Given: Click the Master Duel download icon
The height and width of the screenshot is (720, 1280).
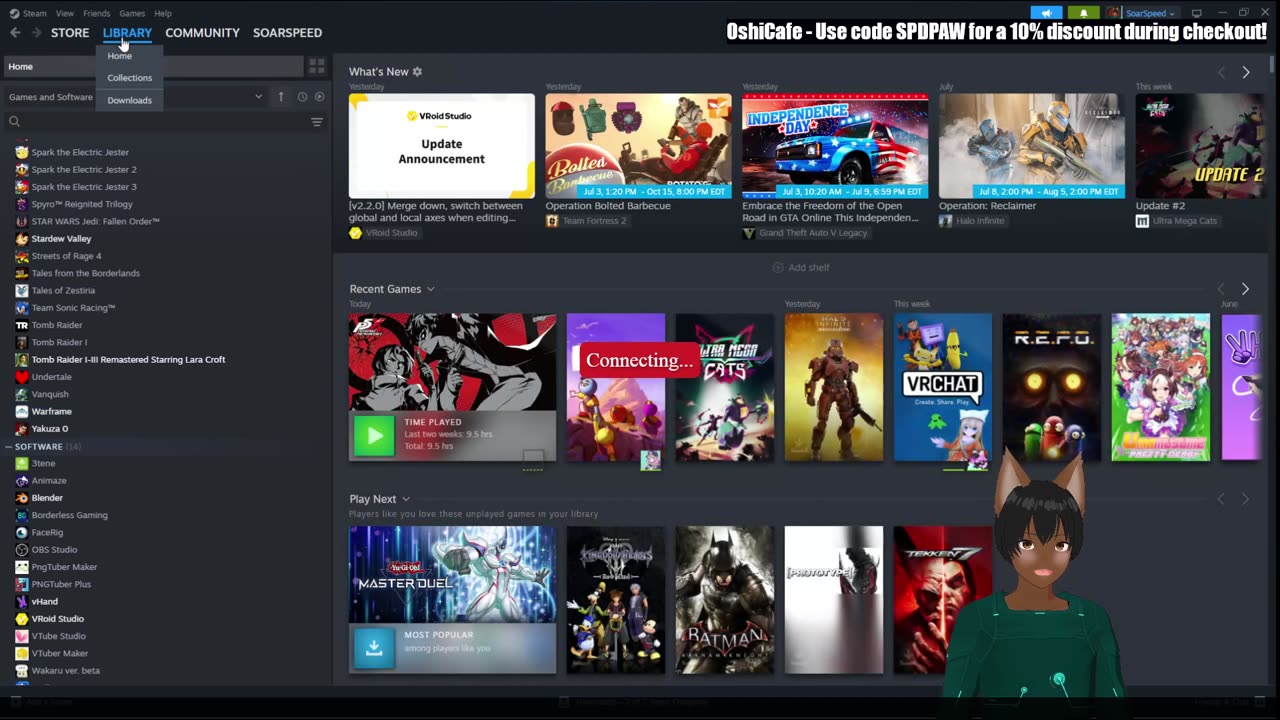Looking at the screenshot, I should tap(374, 648).
